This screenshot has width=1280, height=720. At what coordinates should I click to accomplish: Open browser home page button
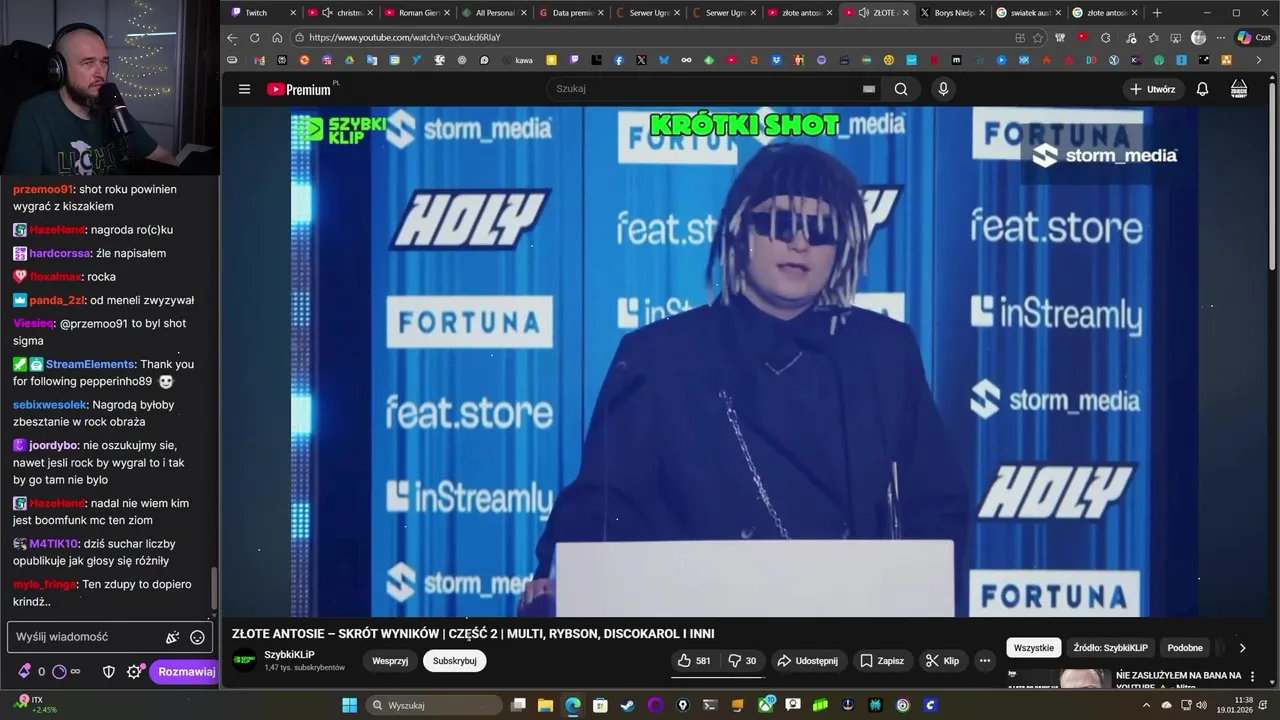pyautogui.click(x=277, y=38)
